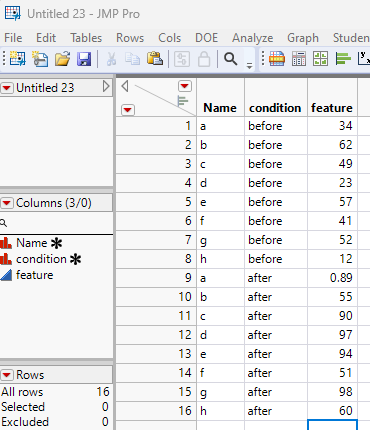Image resolution: width=370 pixels, height=430 pixels.
Task: Click the Save floppy disk icon
Action: 84,59
